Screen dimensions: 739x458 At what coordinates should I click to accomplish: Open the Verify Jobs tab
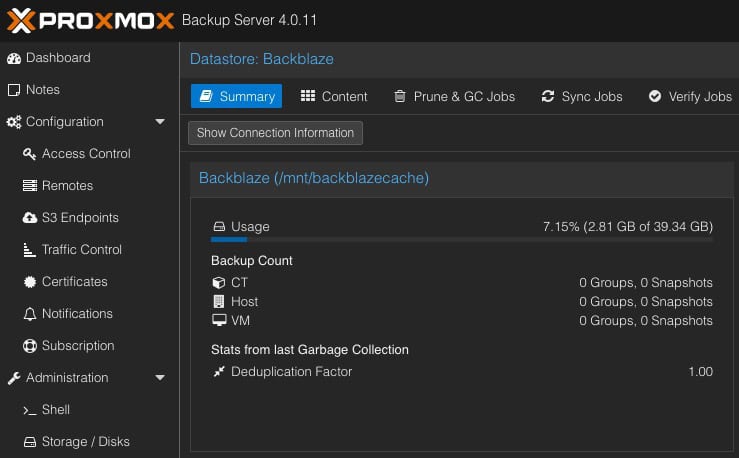(690, 96)
